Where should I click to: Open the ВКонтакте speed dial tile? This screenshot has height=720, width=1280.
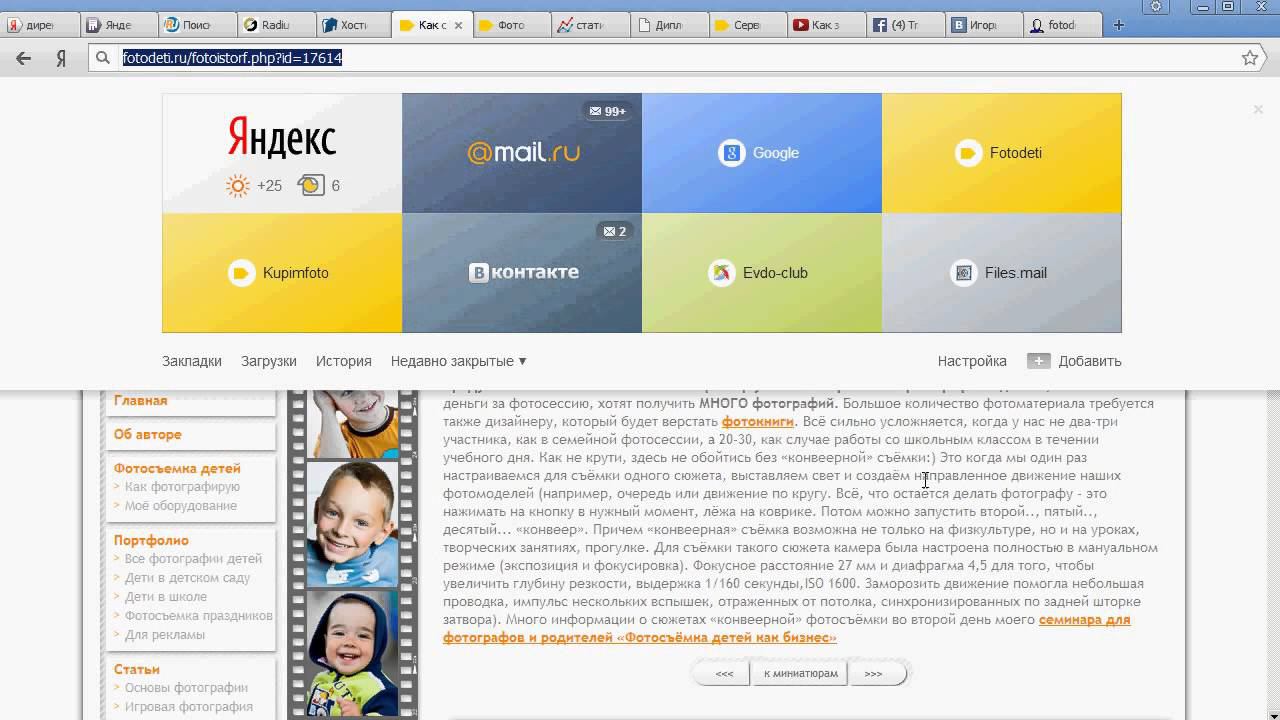[522, 273]
